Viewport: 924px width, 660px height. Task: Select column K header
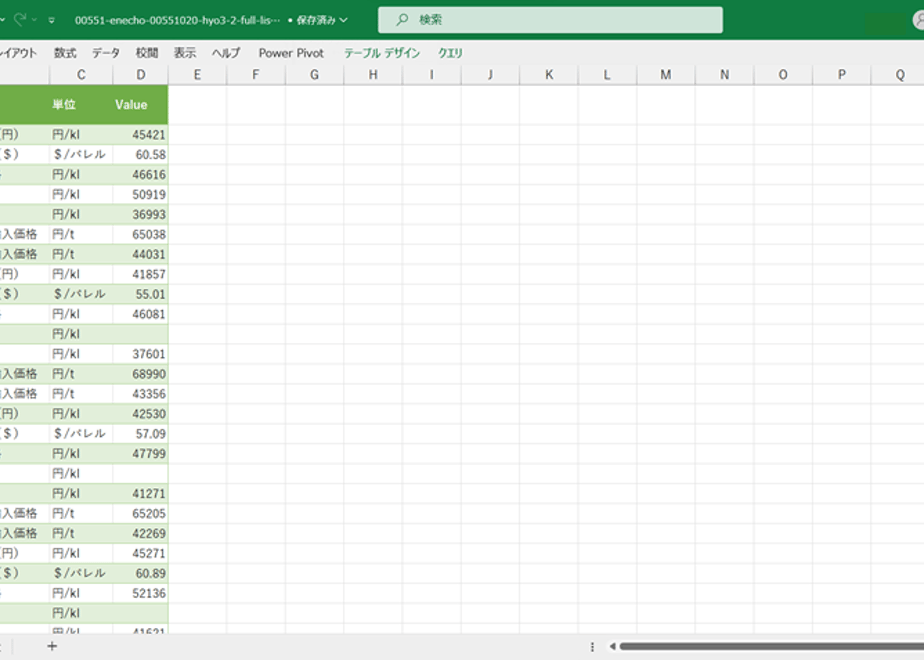click(549, 75)
